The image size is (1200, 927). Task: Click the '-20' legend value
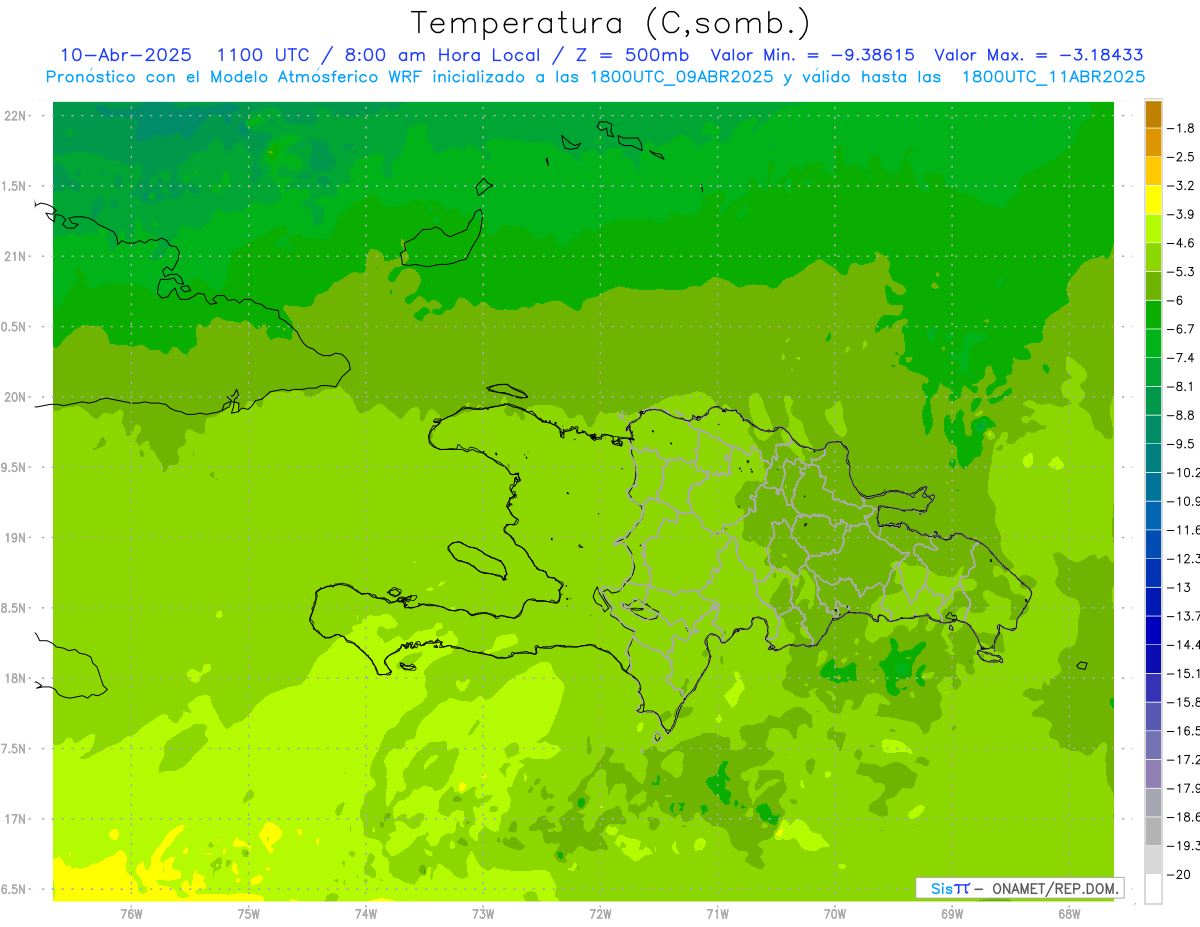click(1180, 874)
